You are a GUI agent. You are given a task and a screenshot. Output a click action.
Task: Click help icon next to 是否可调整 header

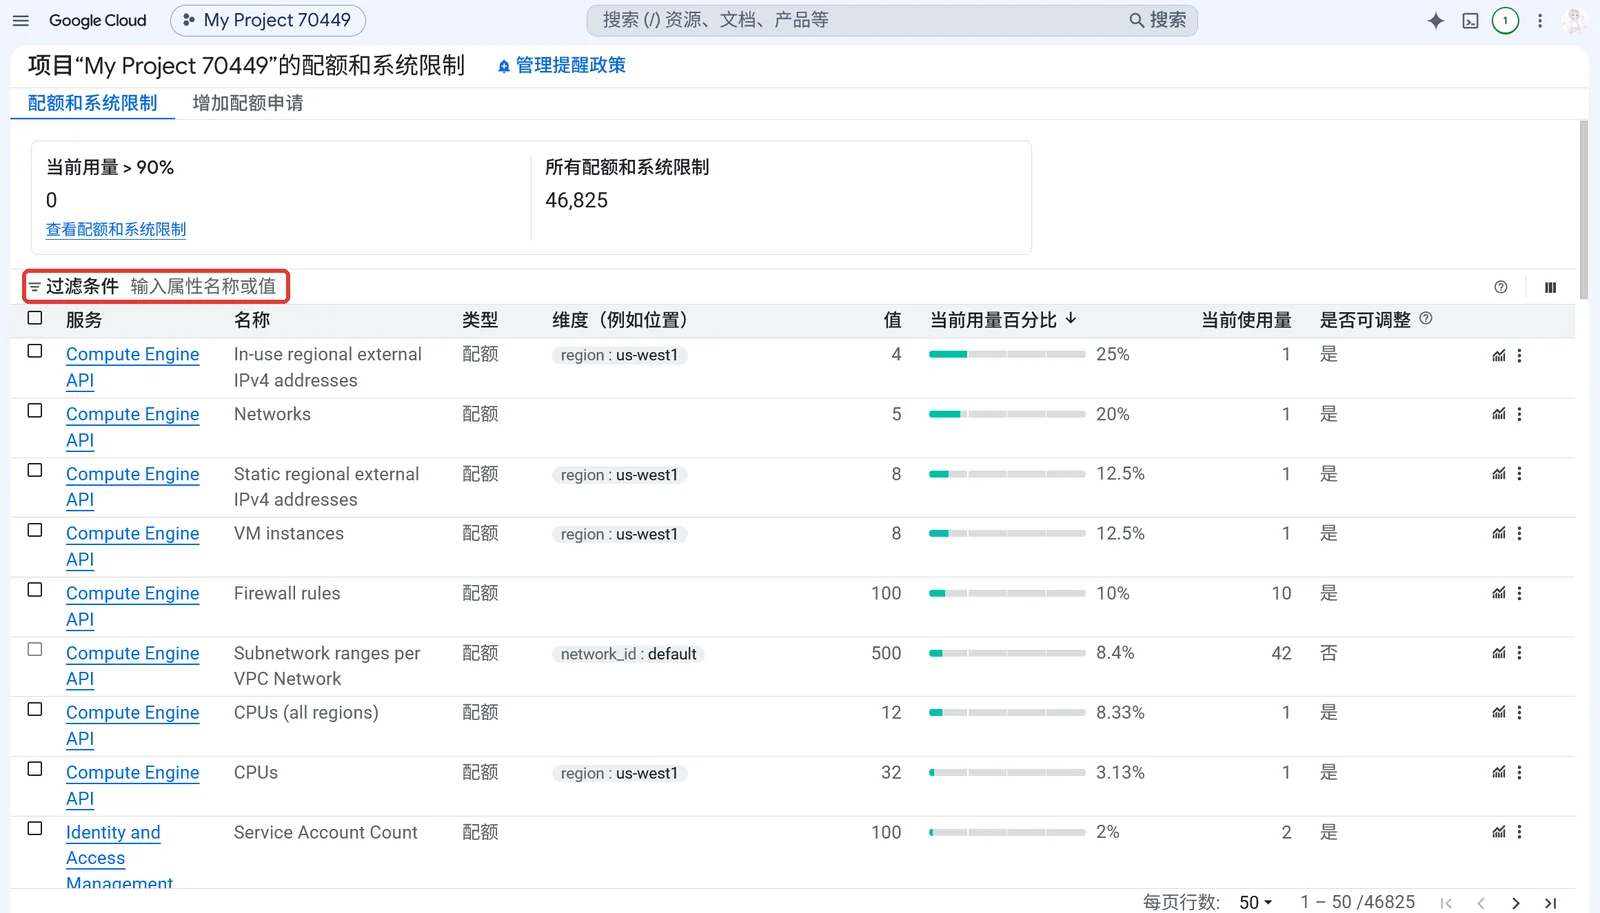(1426, 318)
